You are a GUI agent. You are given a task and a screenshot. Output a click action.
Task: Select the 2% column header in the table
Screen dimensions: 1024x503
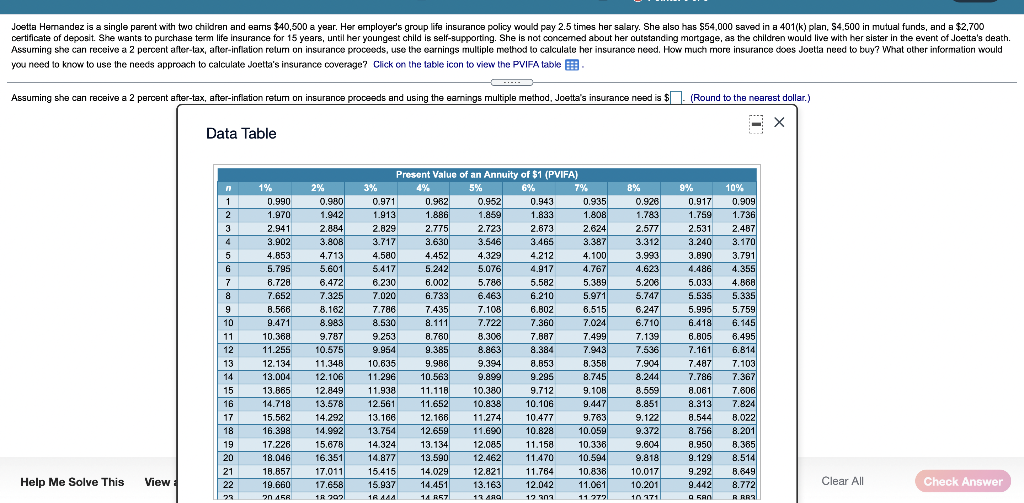(x=318, y=186)
